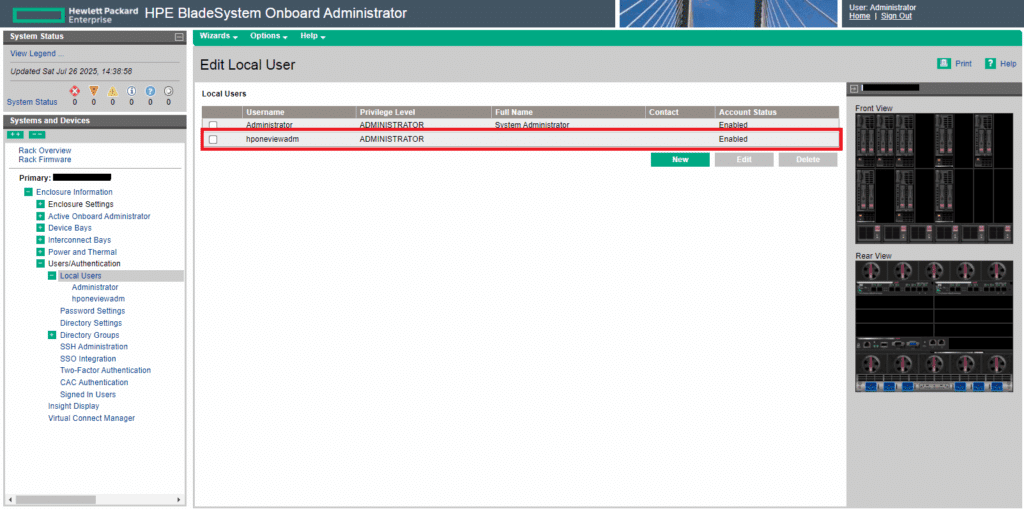Expand all tree nodes with ++ button
1024x509 pixels.
click(x=15, y=134)
